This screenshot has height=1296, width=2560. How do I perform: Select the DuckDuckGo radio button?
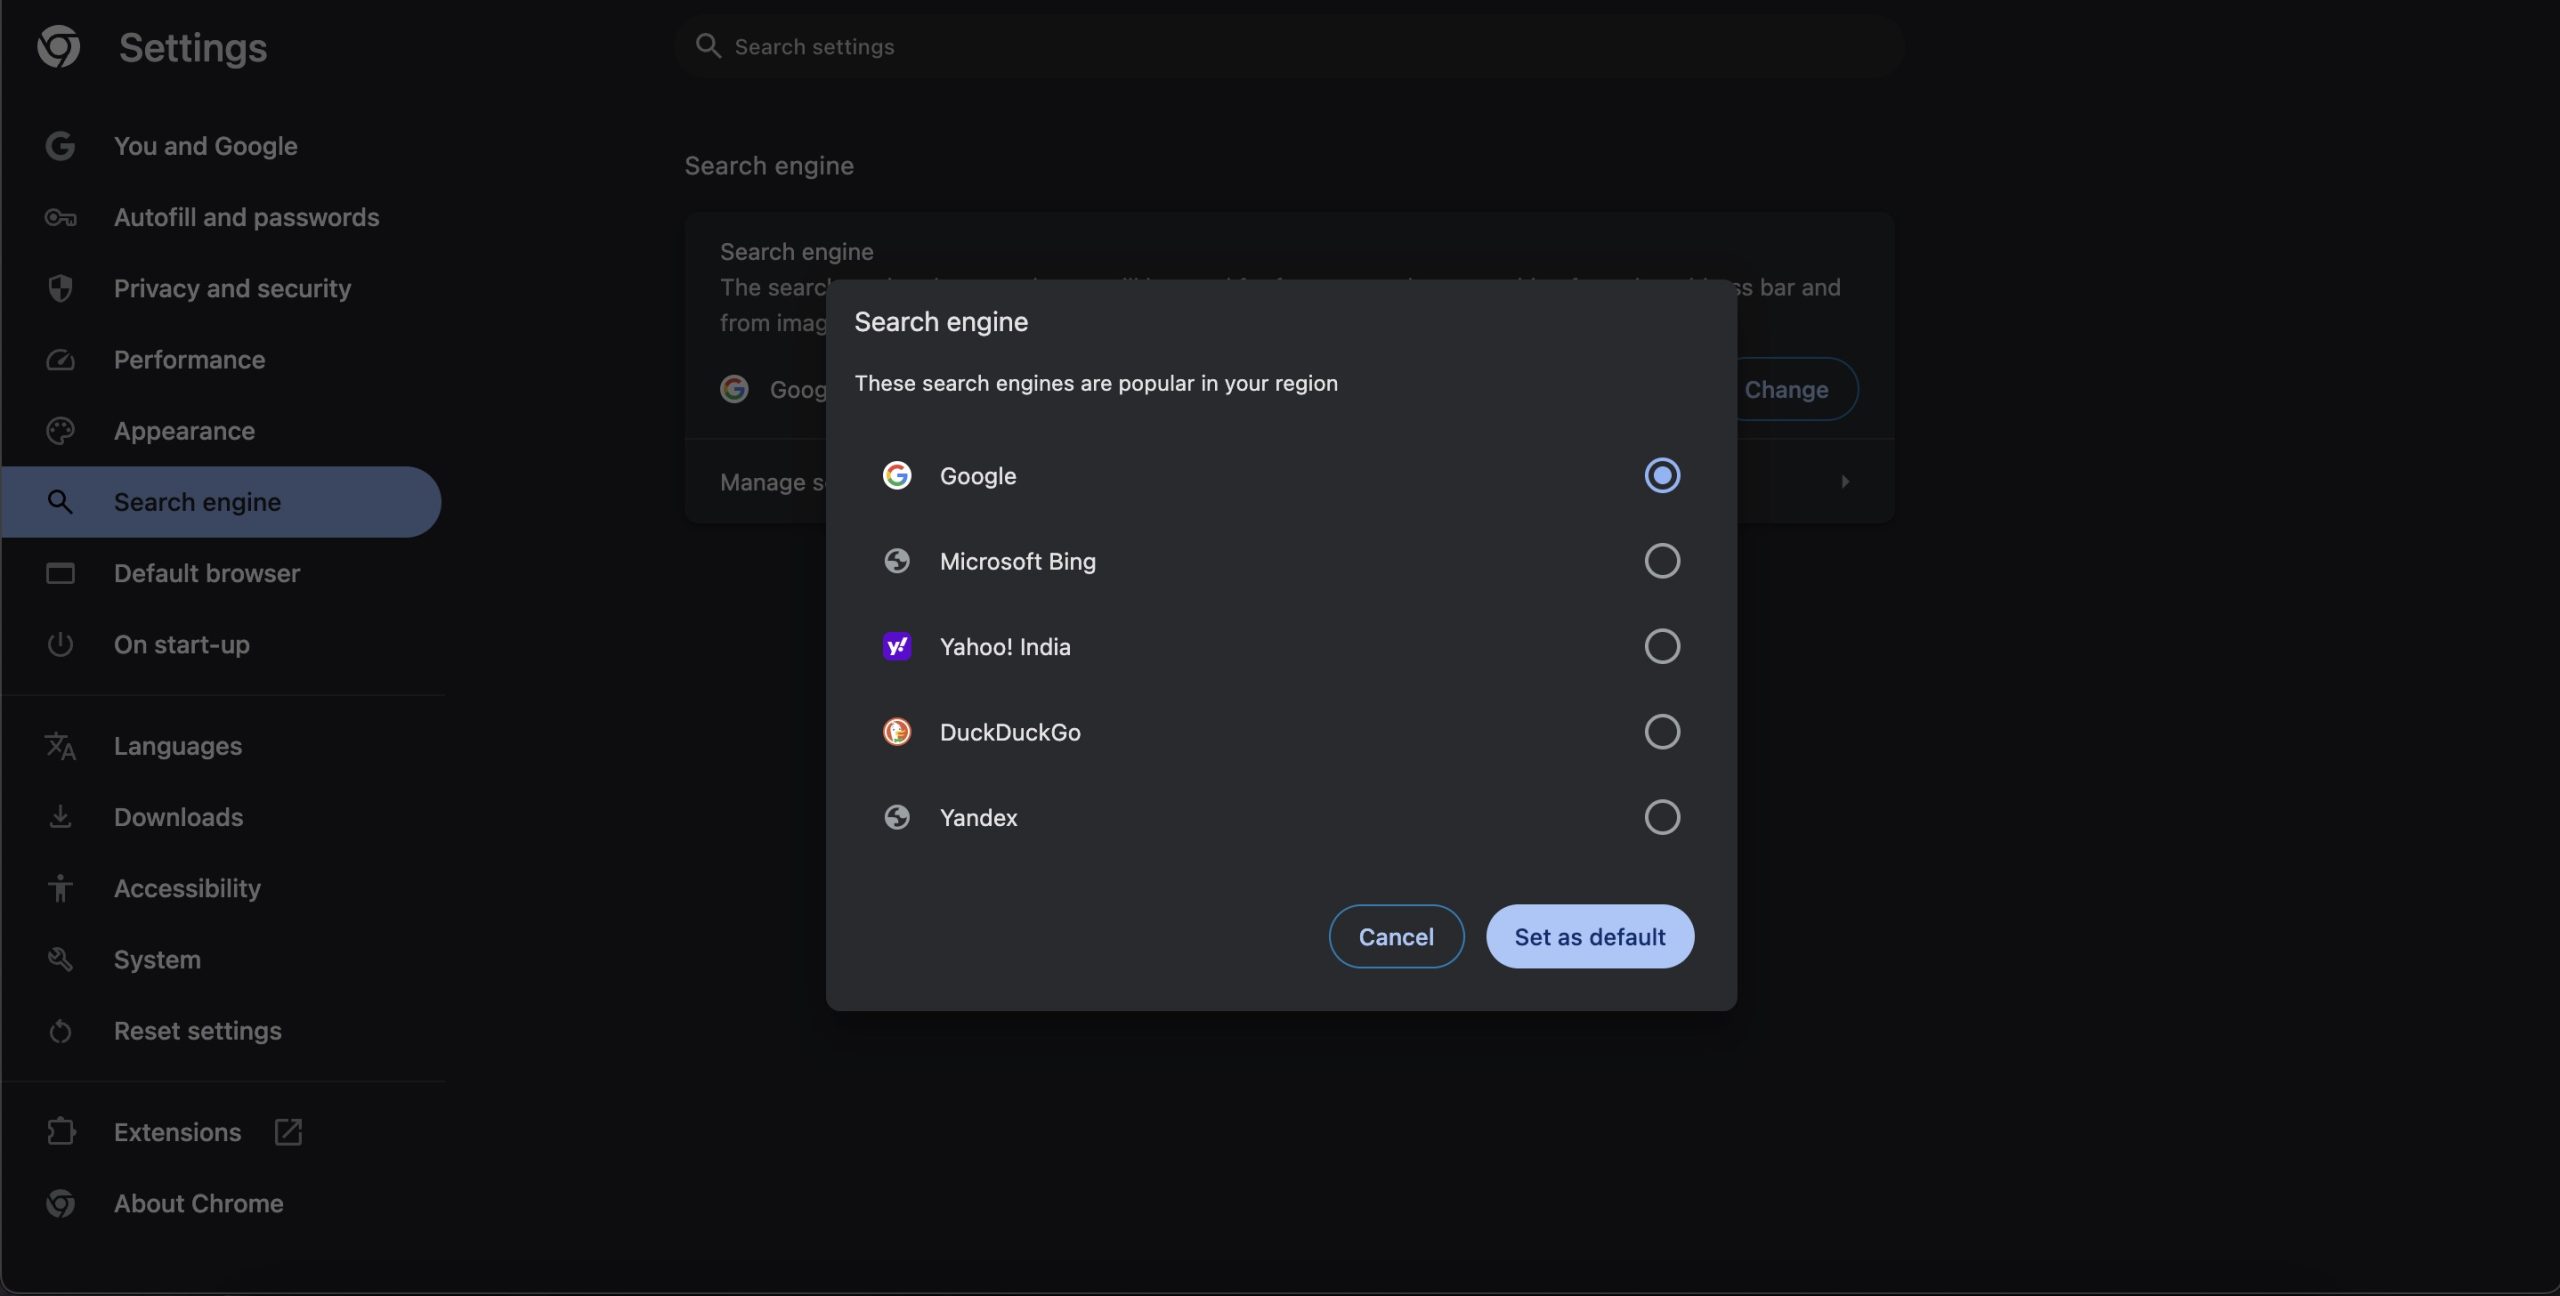click(1662, 732)
